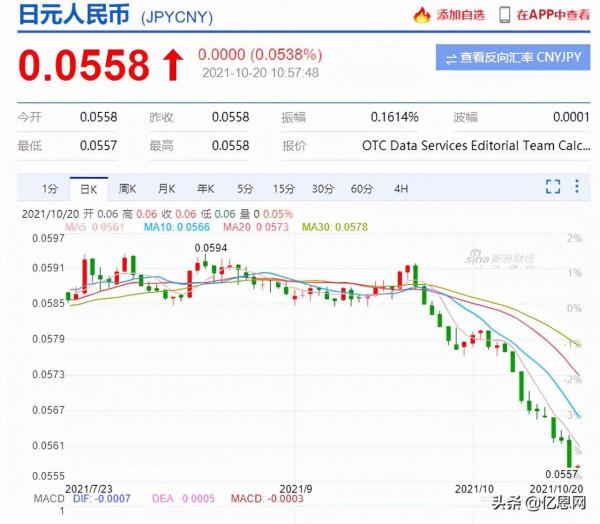The height and width of the screenshot is (524, 600).
Task: Click the DIF: -0.0007 MACD value
Action: click(x=102, y=498)
